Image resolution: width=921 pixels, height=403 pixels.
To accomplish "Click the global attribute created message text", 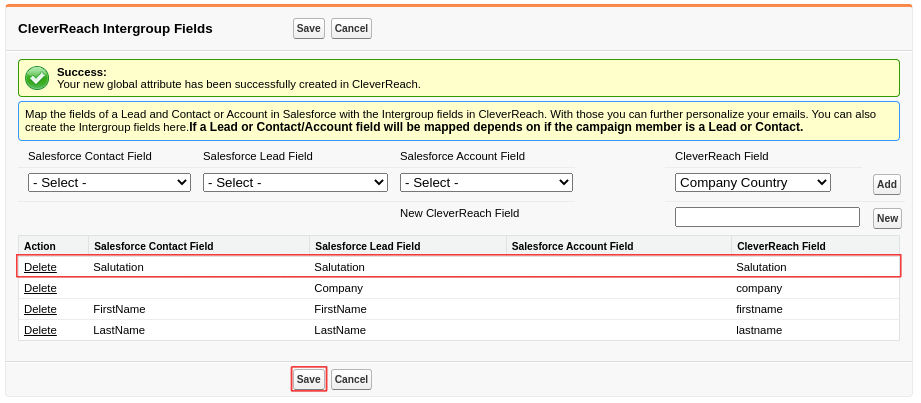I will coord(239,84).
